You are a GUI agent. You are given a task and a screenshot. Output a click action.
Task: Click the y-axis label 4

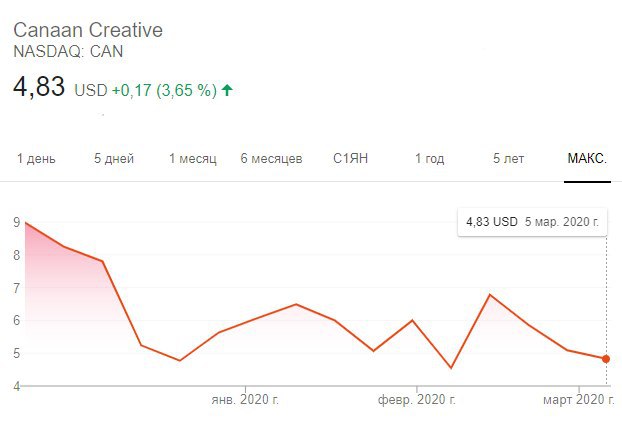click(x=16, y=386)
